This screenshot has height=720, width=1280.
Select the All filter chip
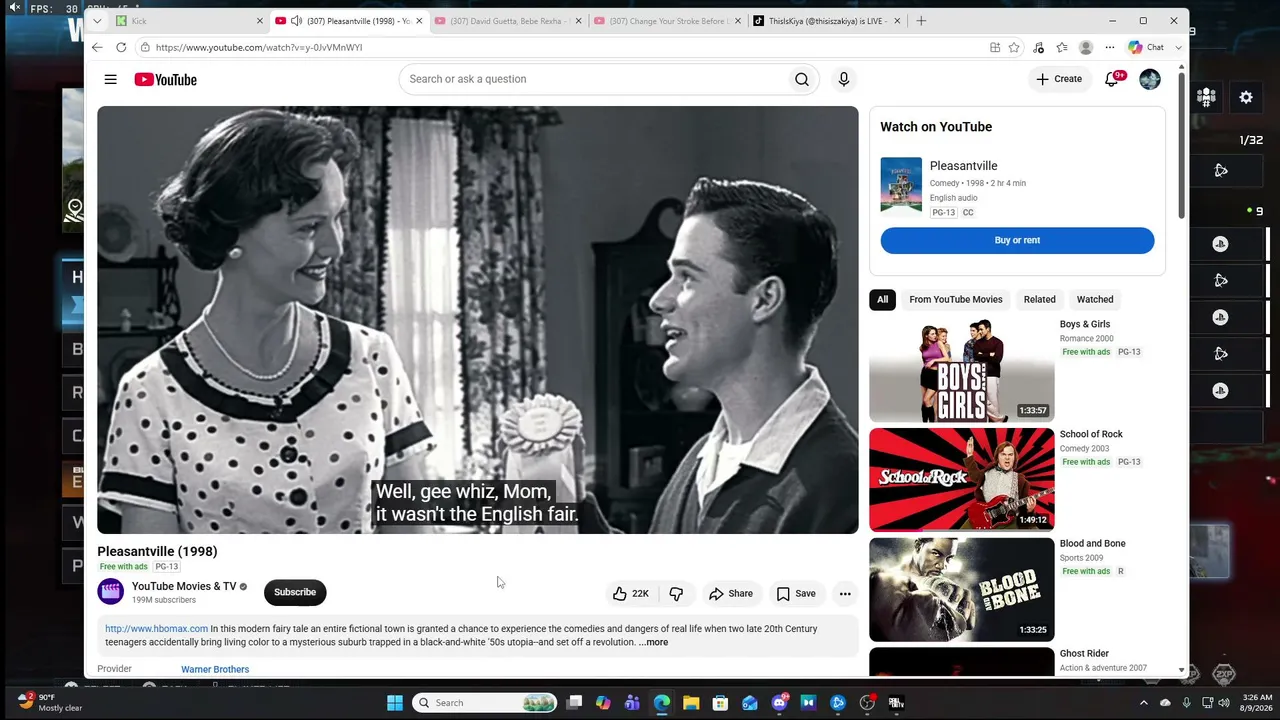[x=882, y=299]
